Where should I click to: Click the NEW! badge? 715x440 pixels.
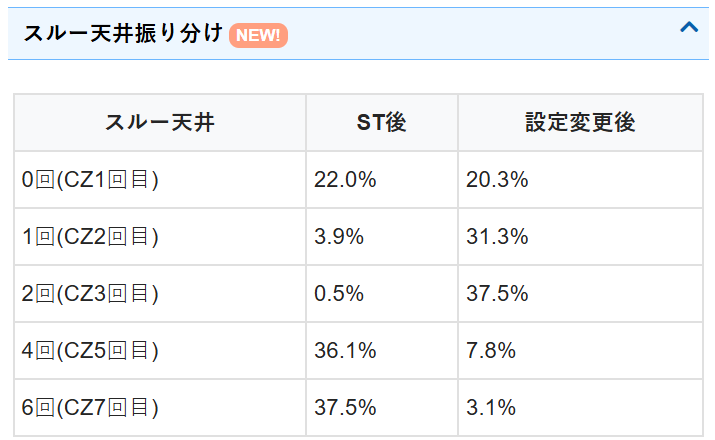click(258, 36)
